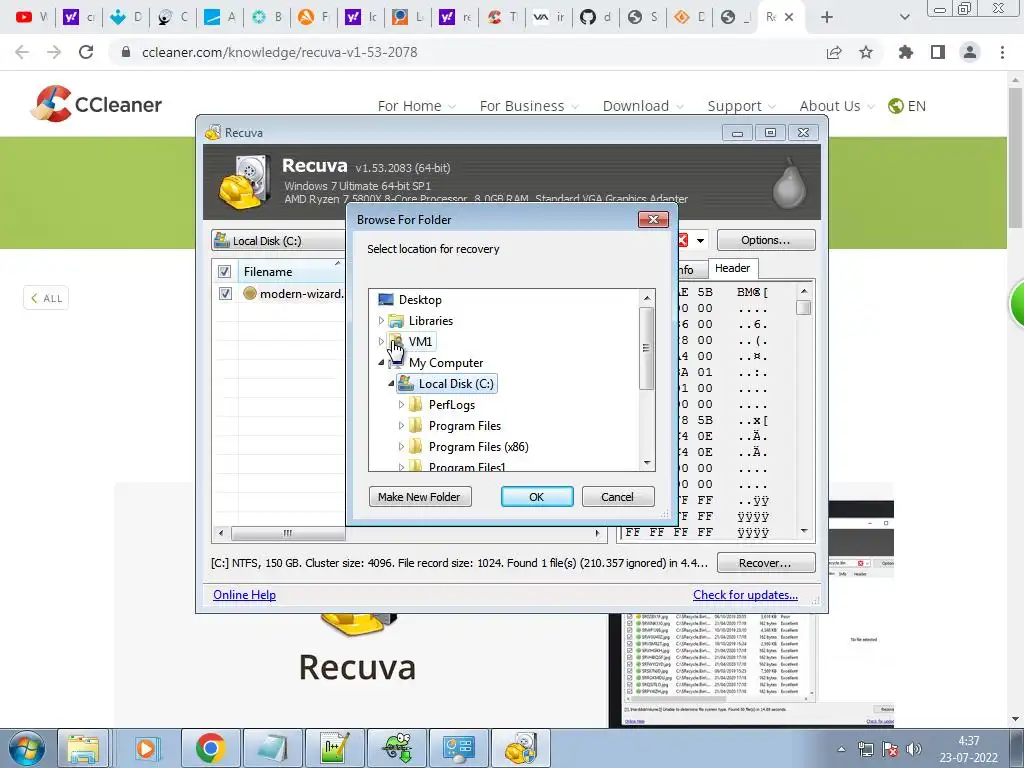Collapse the Local Disk (C:) tree node
Viewport: 1024px width, 768px height.
(391, 383)
